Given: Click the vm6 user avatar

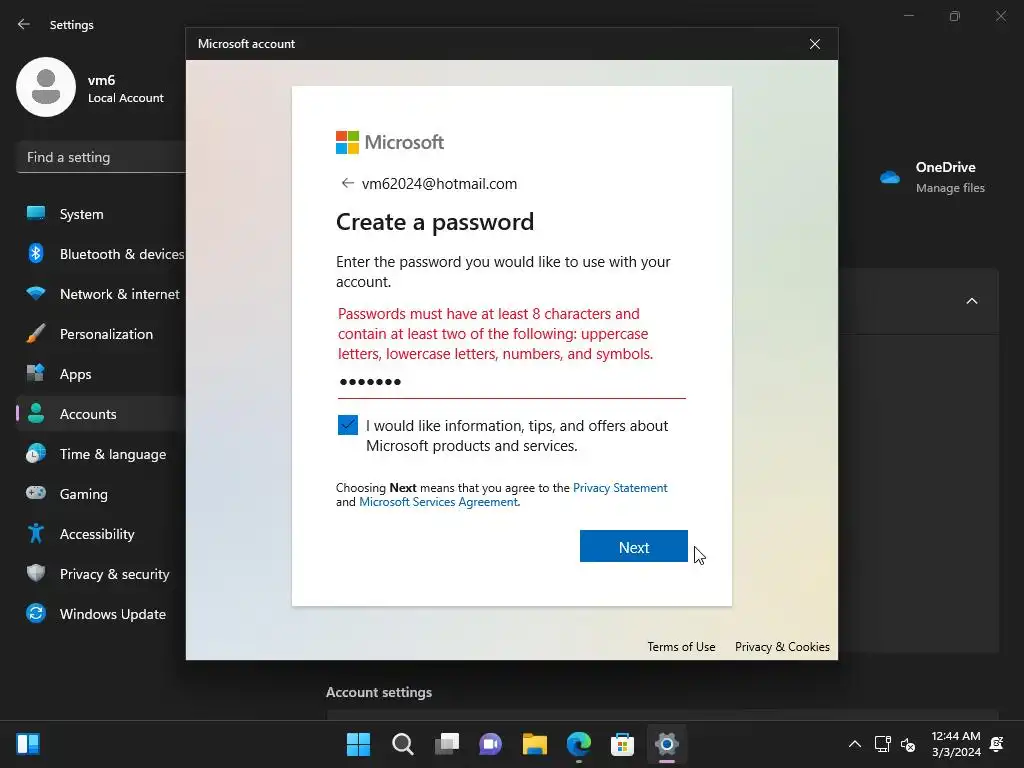Looking at the screenshot, I should click(46, 87).
